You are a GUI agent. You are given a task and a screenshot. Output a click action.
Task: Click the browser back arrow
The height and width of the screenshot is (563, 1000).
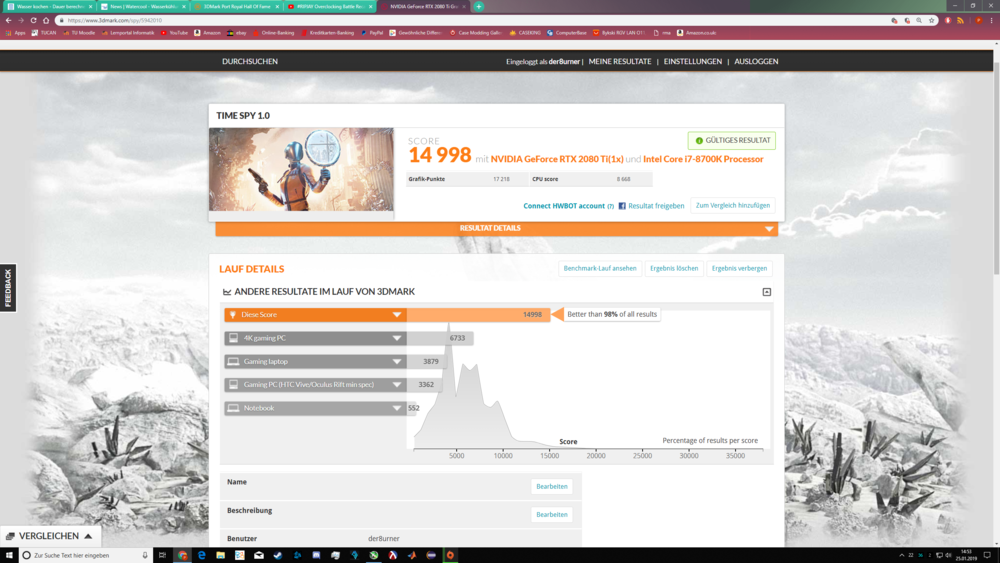pyautogui.click(x=8, y=20)
